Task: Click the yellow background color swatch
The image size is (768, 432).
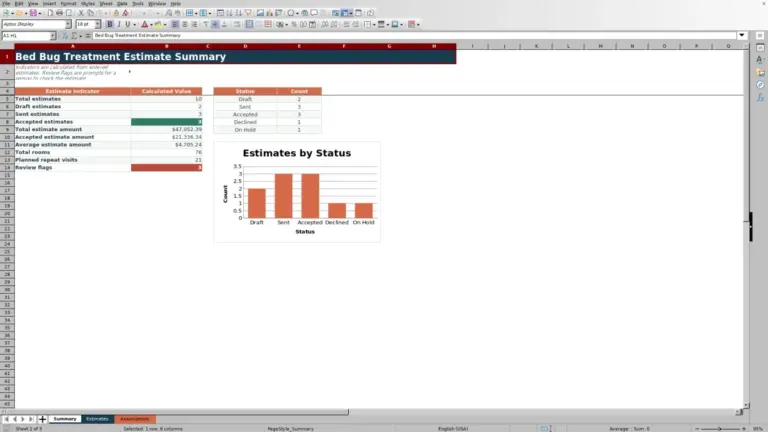Action: 158,24
